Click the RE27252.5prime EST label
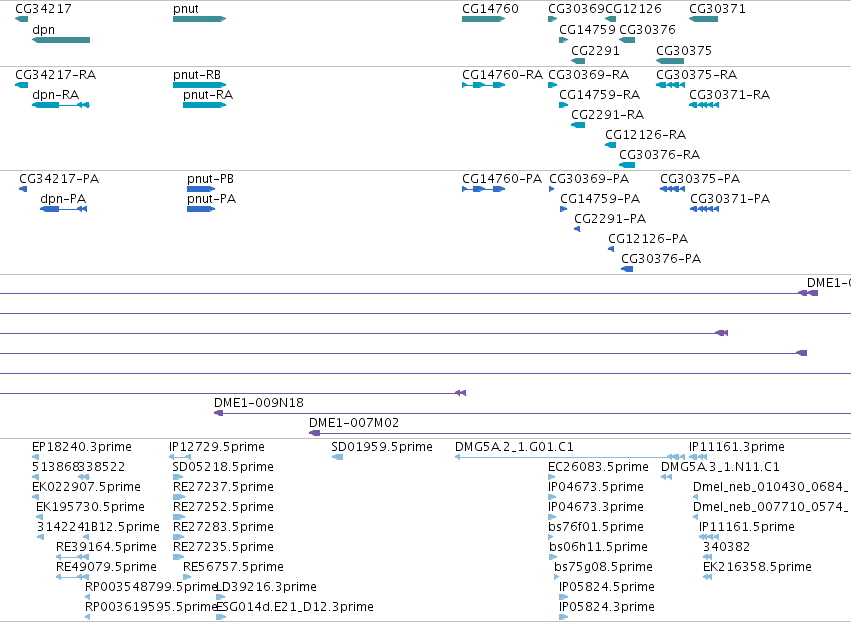Screen dimensions: 851x622 [224, 507]
